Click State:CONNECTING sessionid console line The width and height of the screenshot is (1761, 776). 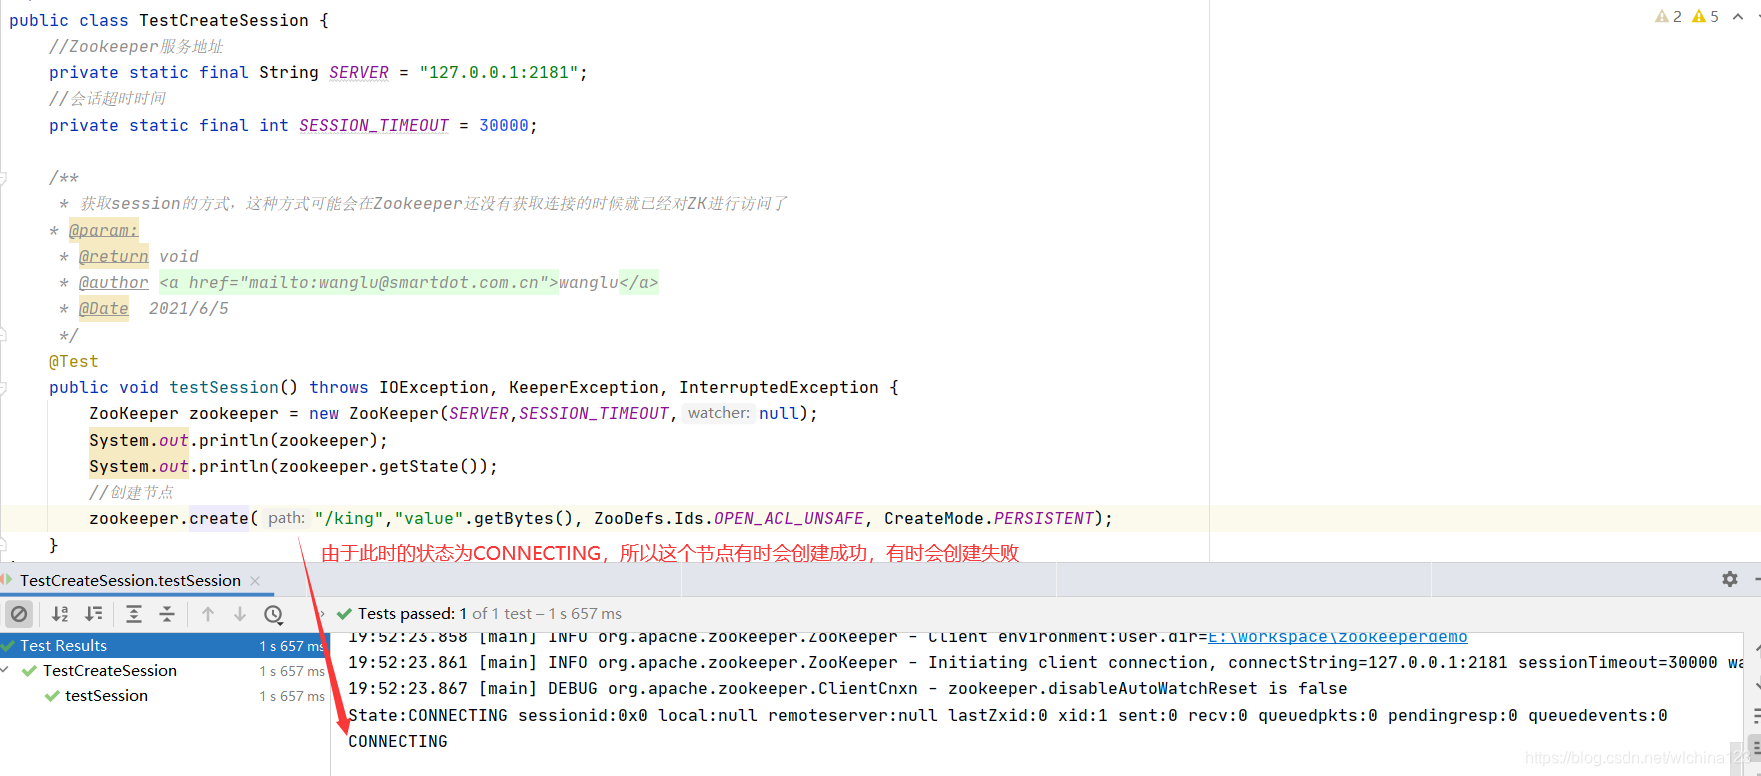point(1008,715)
